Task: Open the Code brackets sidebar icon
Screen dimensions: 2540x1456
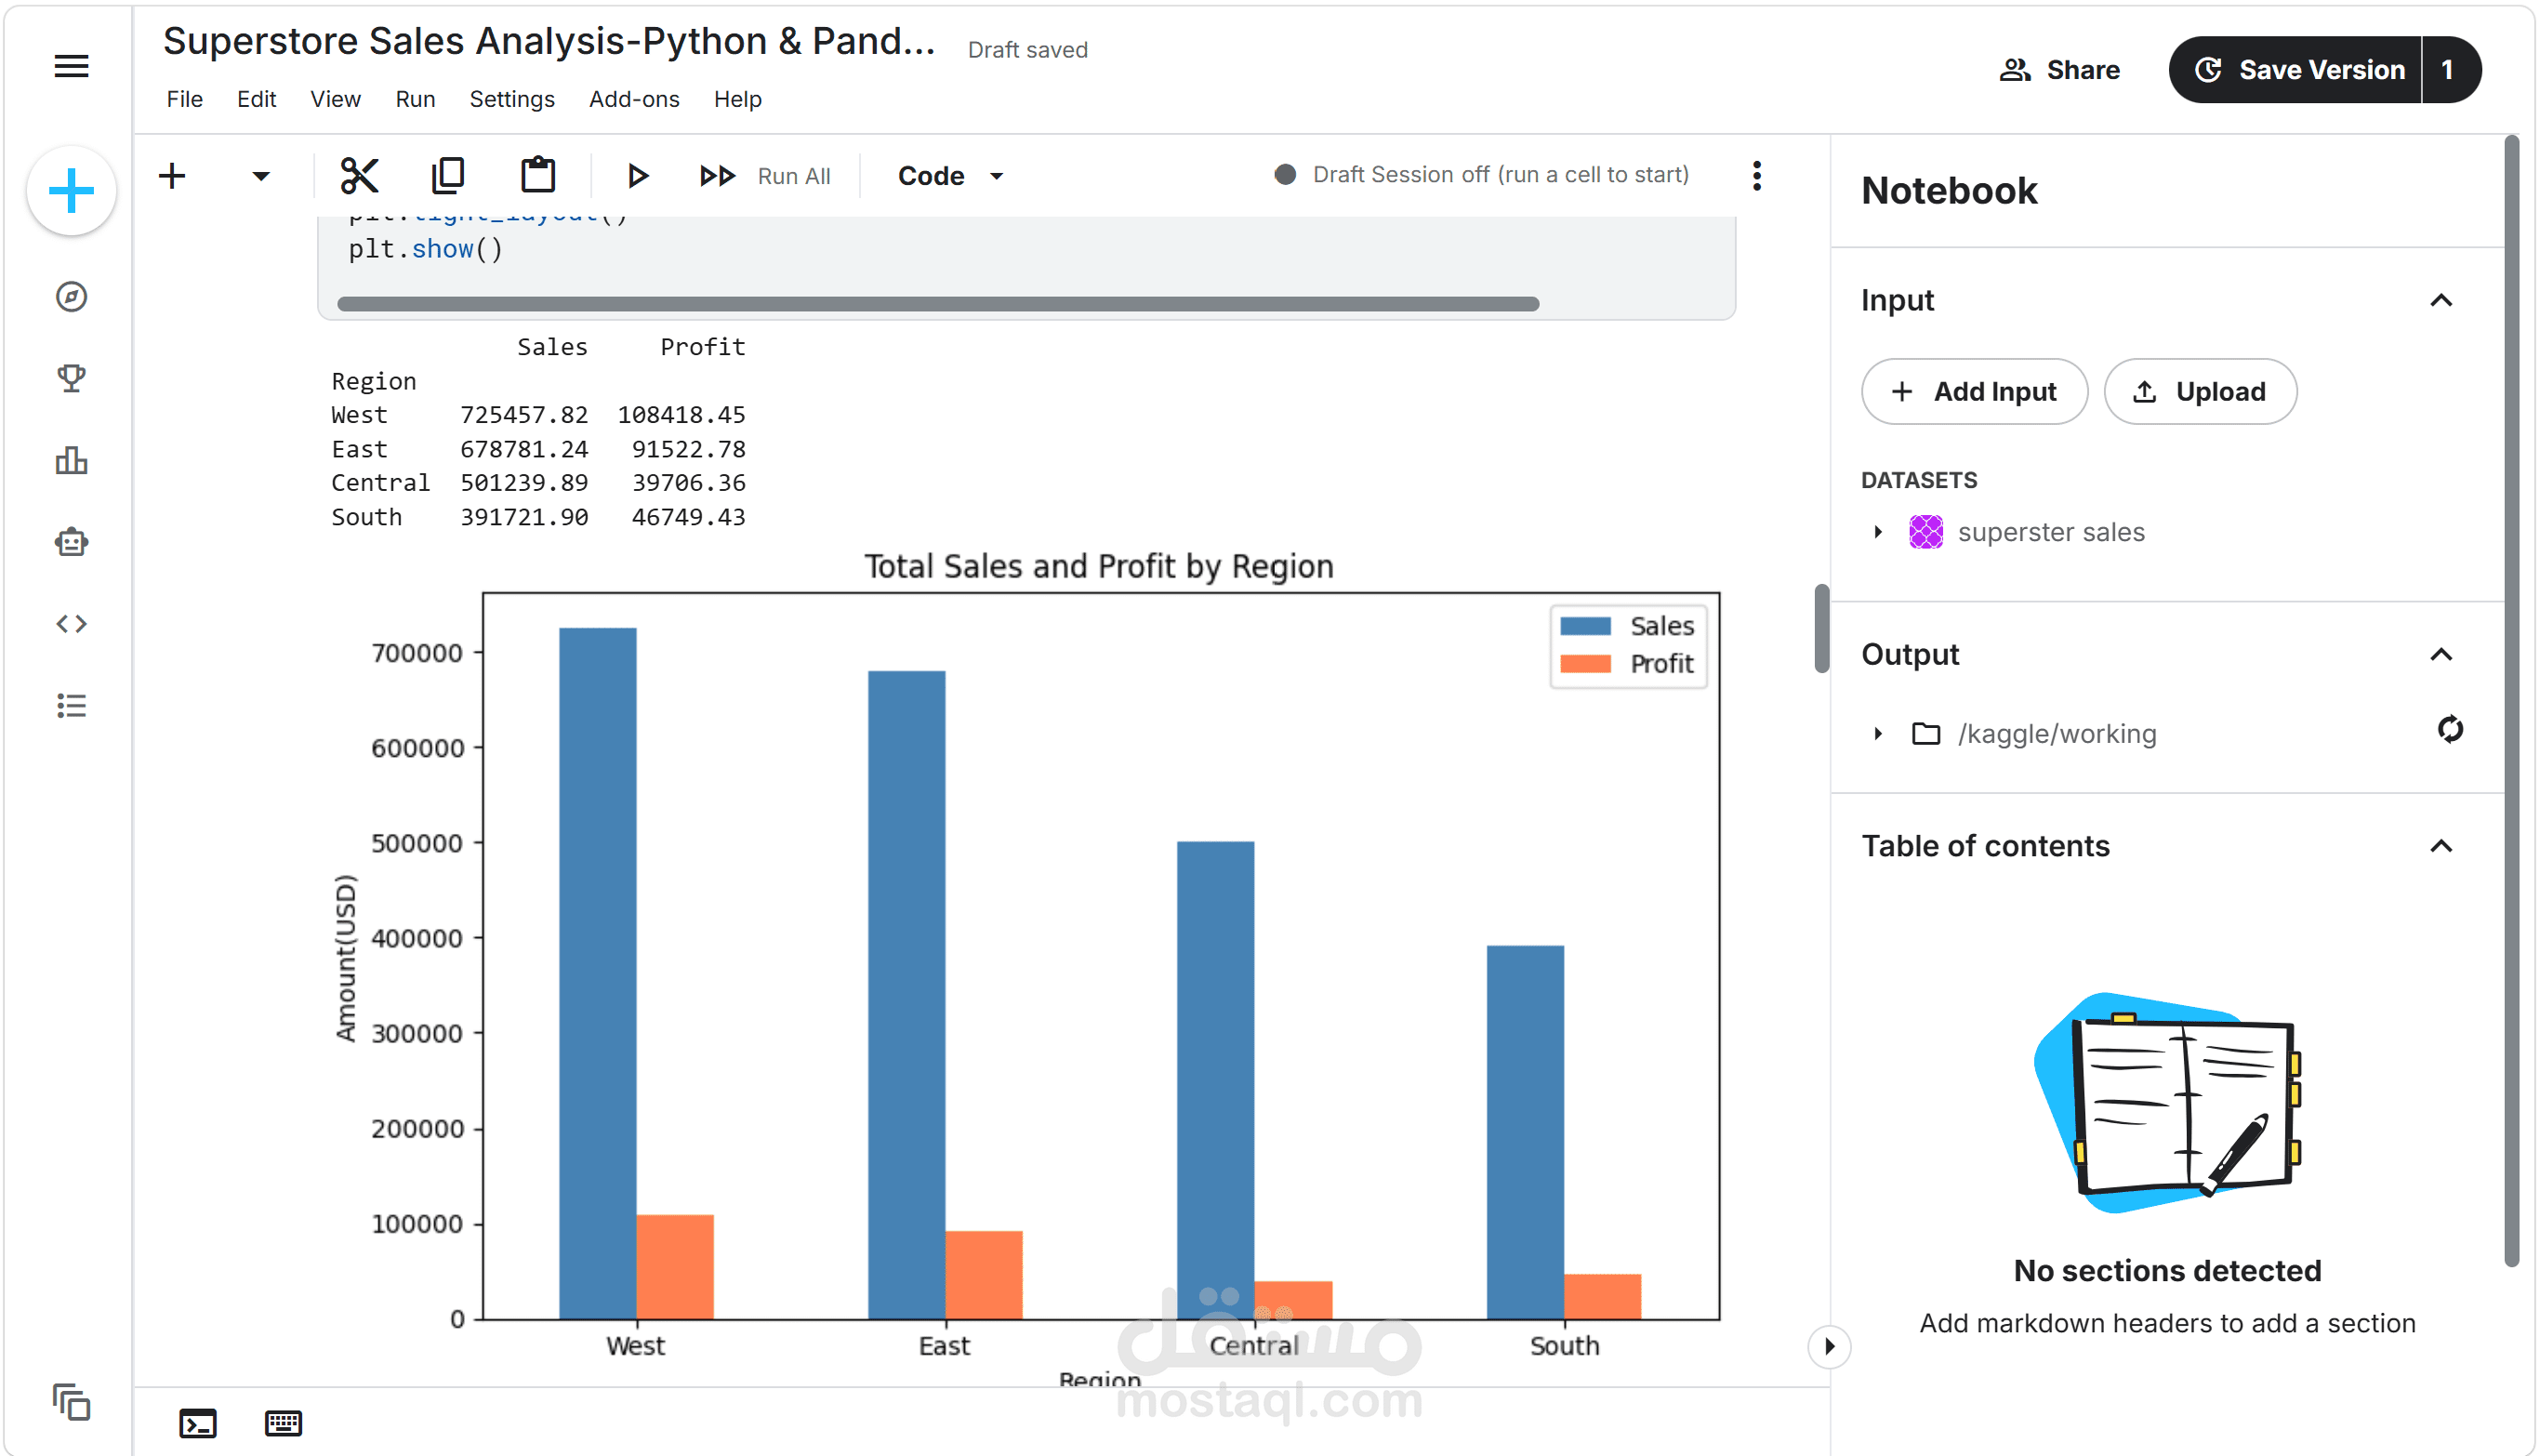Action: pos(71,624)
